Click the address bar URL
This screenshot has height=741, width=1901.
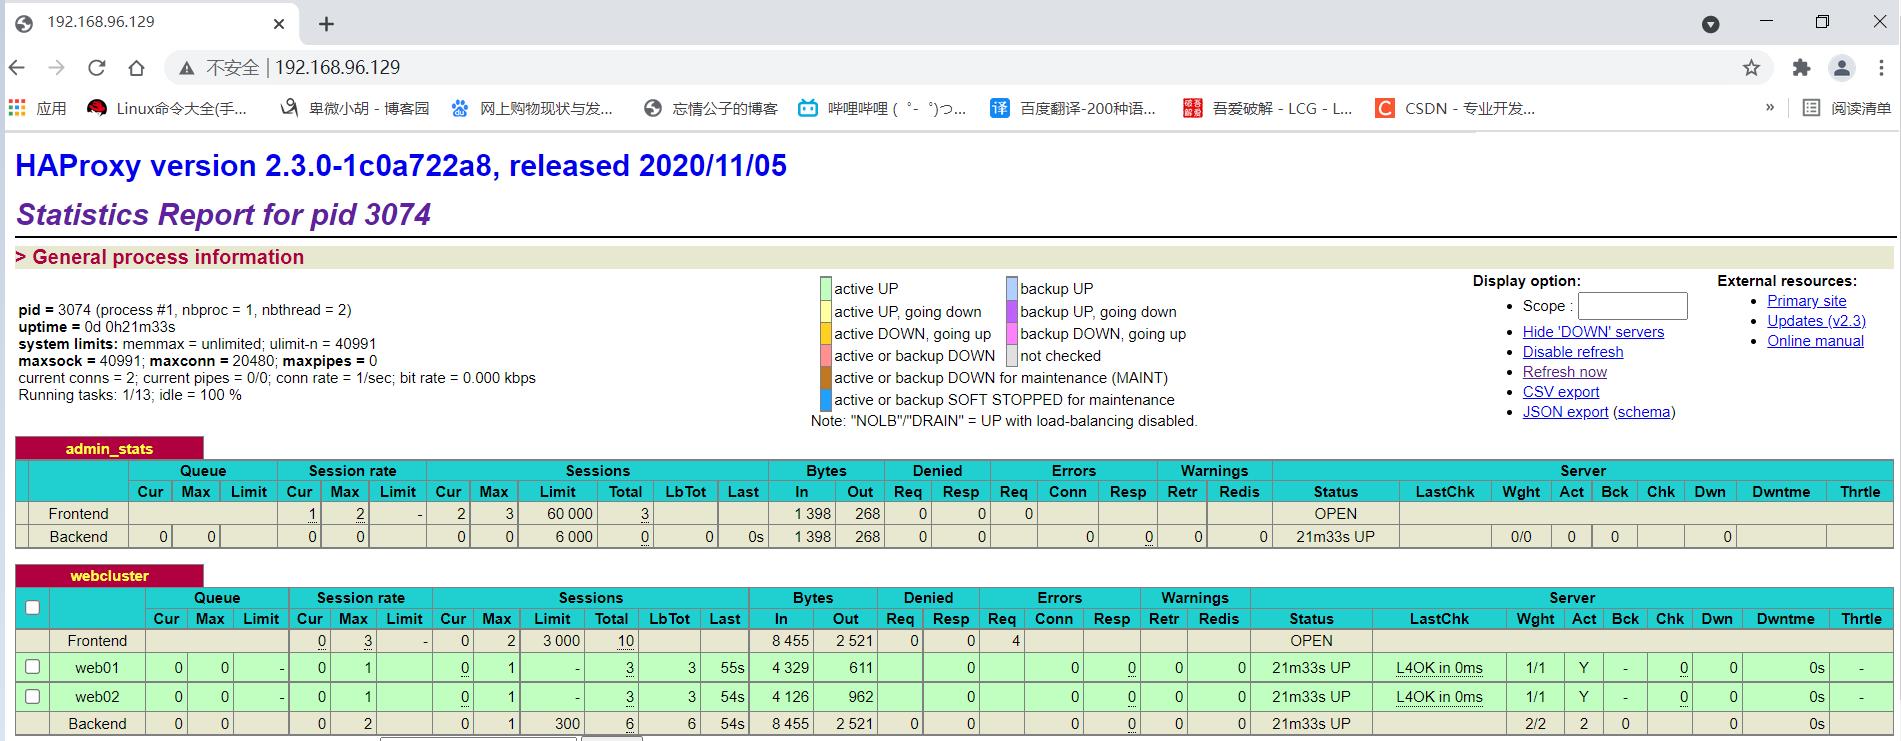point(337,67)
